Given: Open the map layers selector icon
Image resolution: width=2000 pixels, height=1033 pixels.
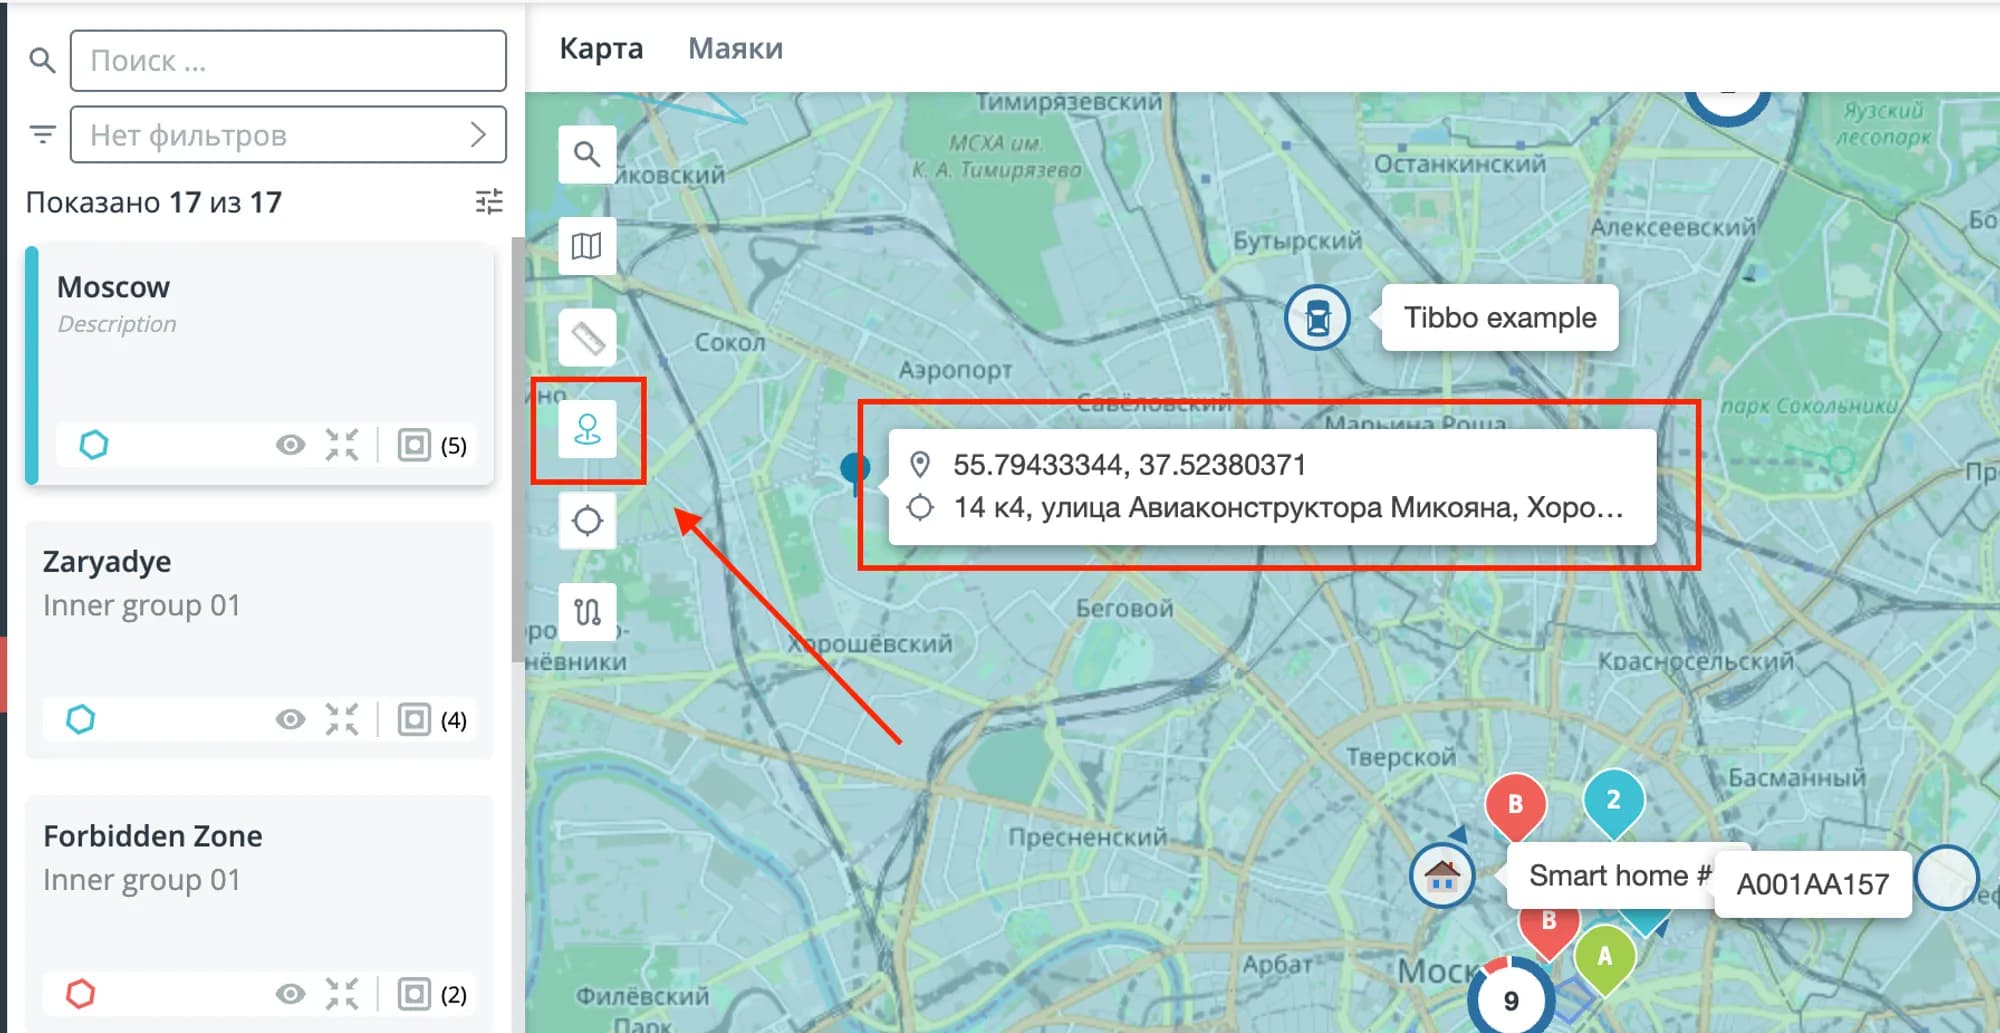Looking at the screenshot, I should point(587,246).
